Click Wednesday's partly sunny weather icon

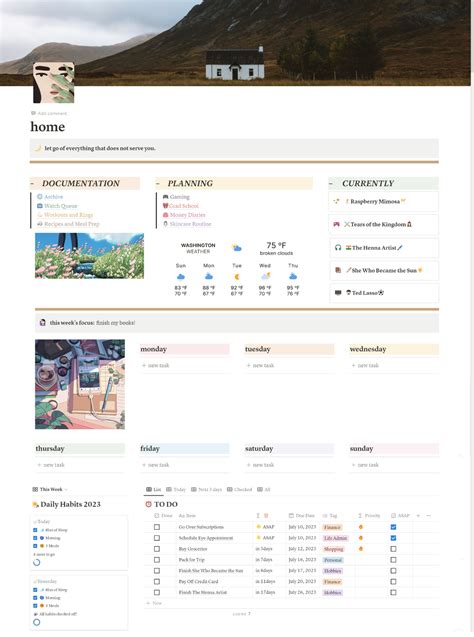coord(265,277)
